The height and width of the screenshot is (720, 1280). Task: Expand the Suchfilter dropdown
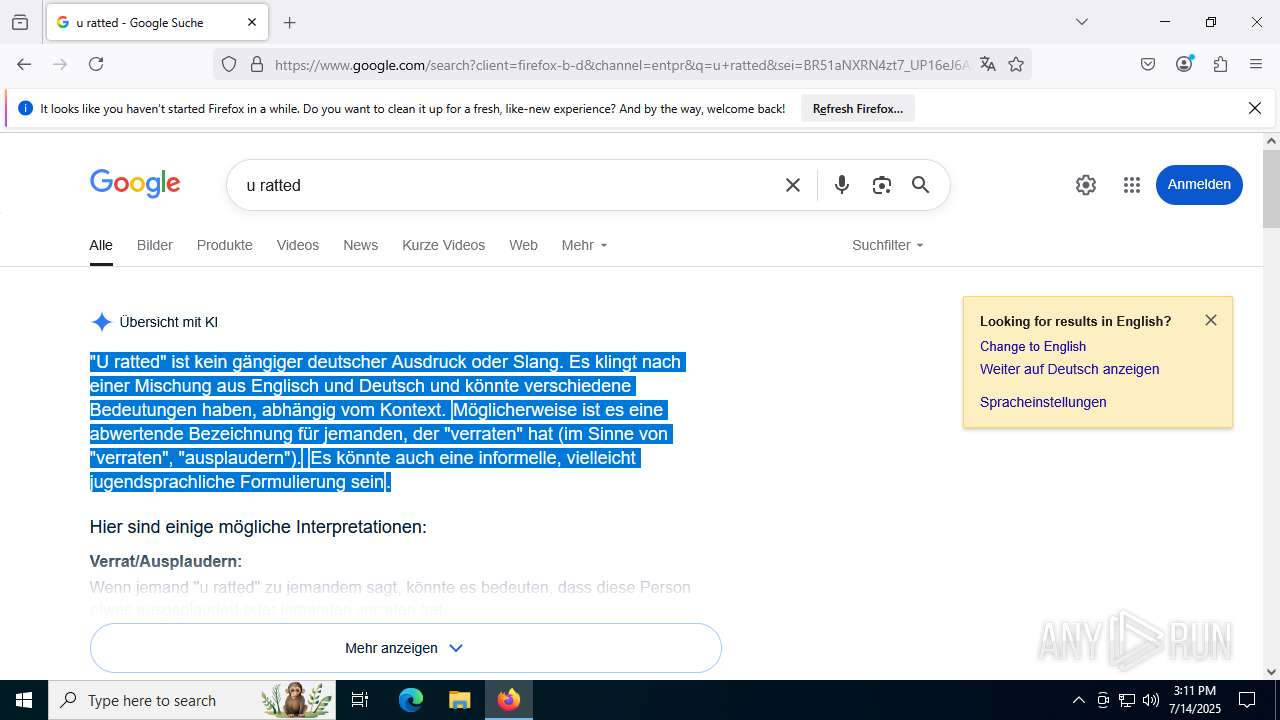click(888, 245)
